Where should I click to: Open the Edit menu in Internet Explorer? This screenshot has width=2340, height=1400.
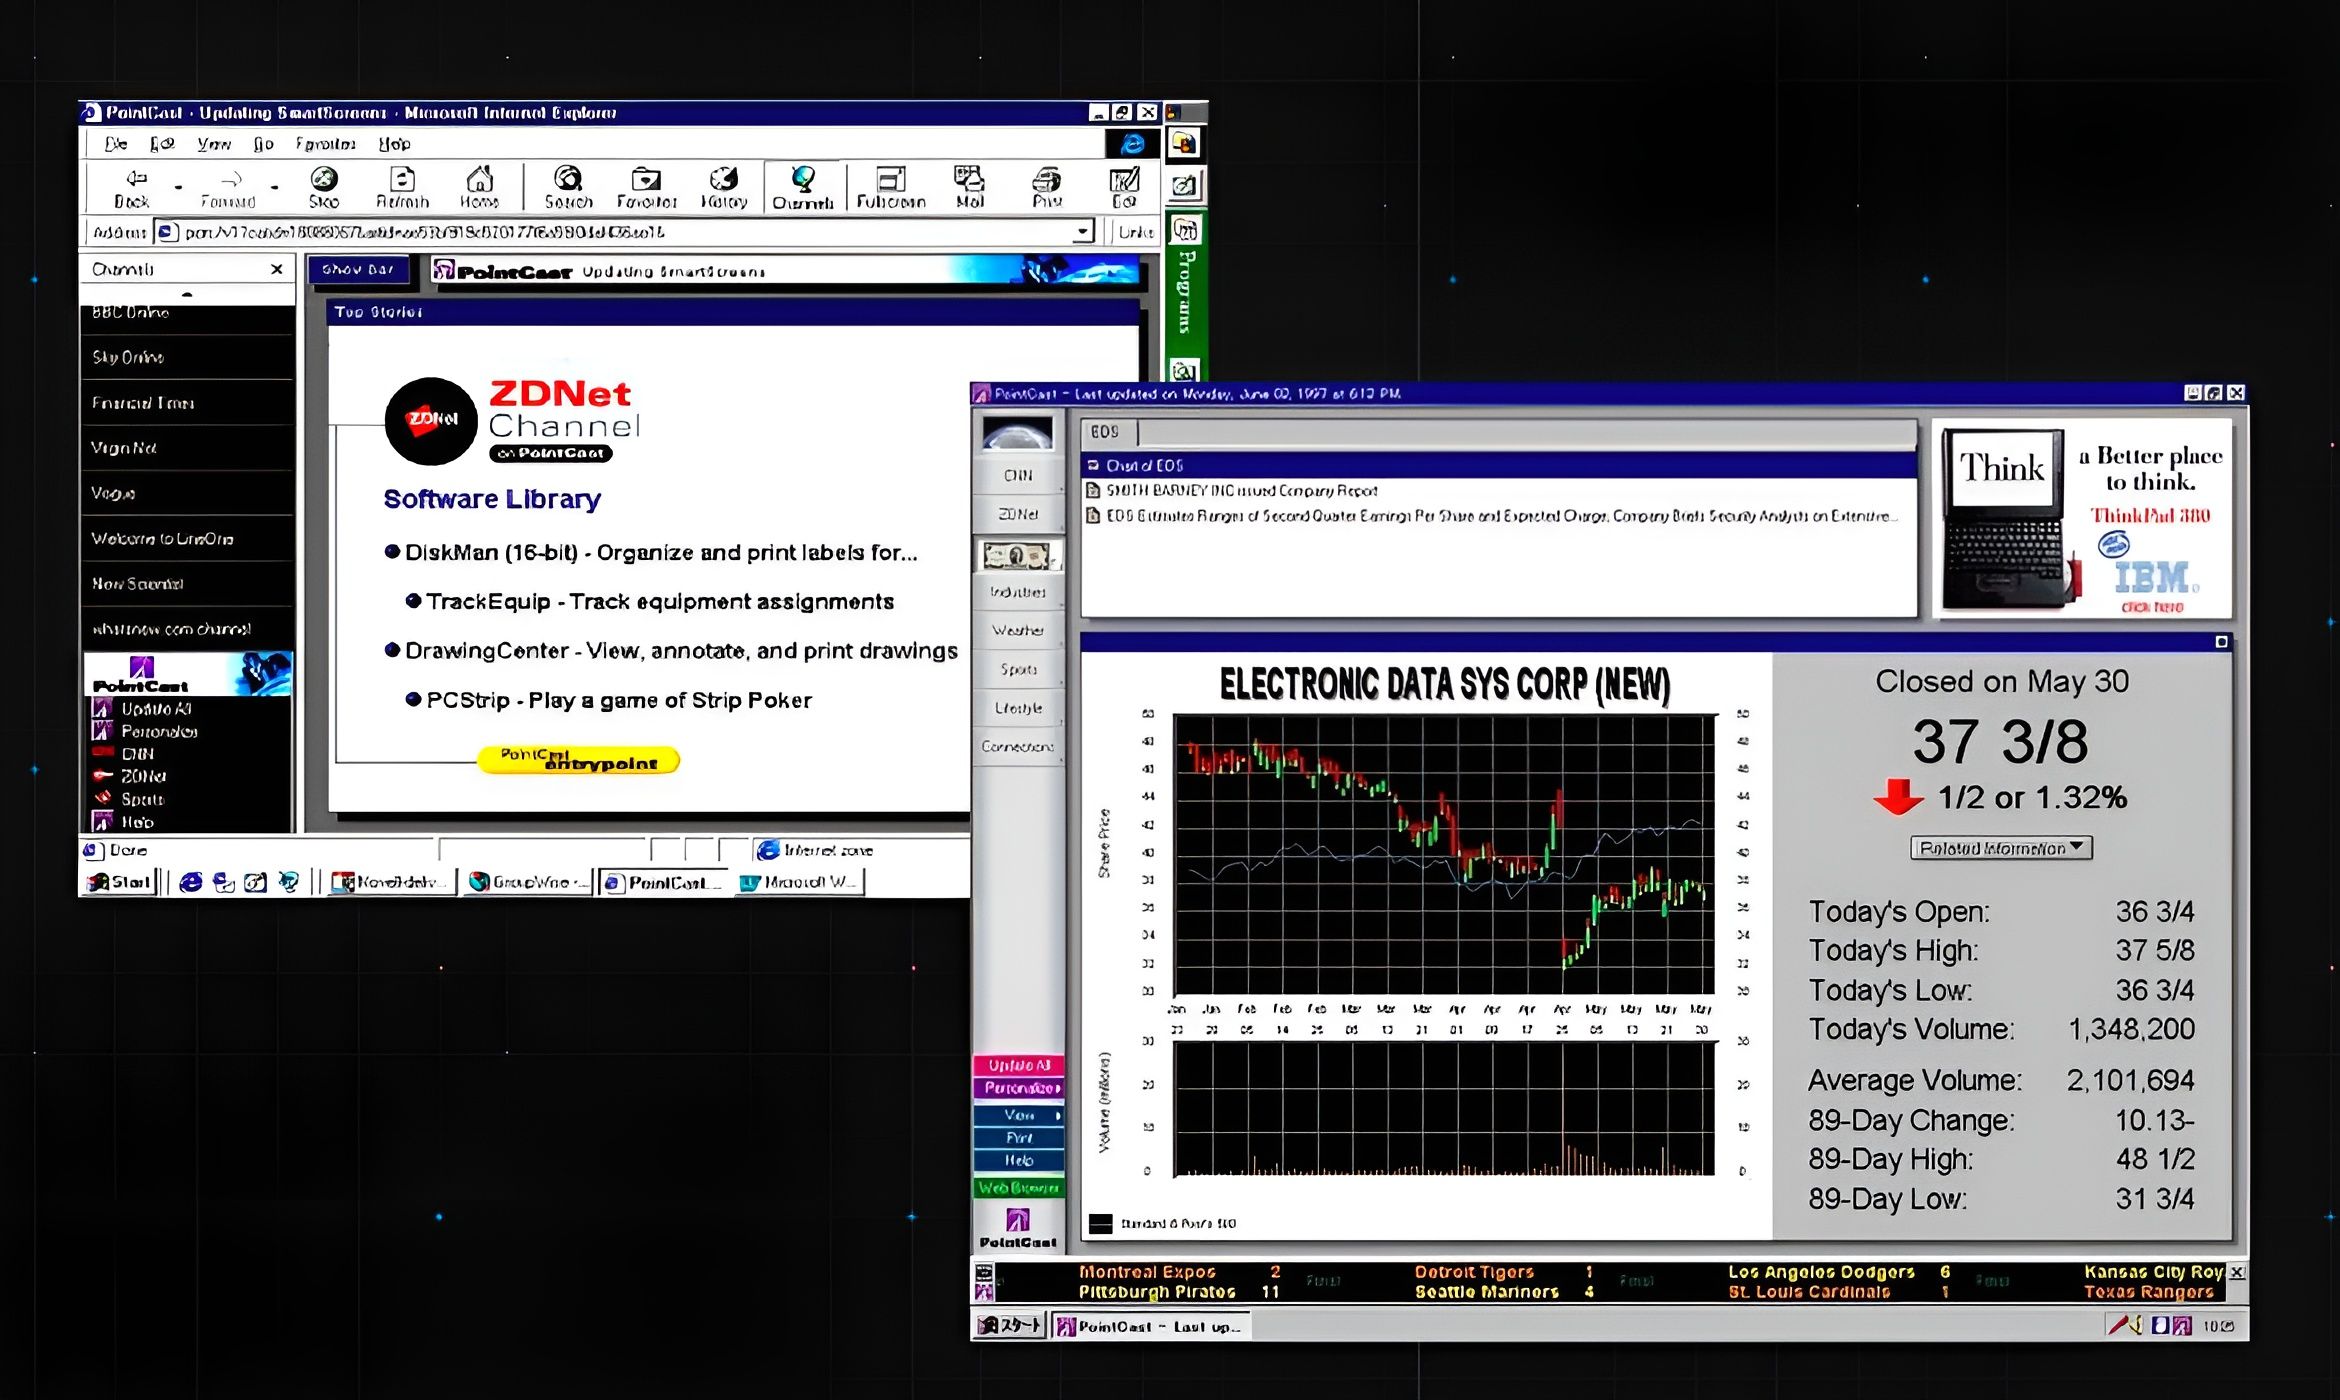pyautogui.click(x=162, y=144)
